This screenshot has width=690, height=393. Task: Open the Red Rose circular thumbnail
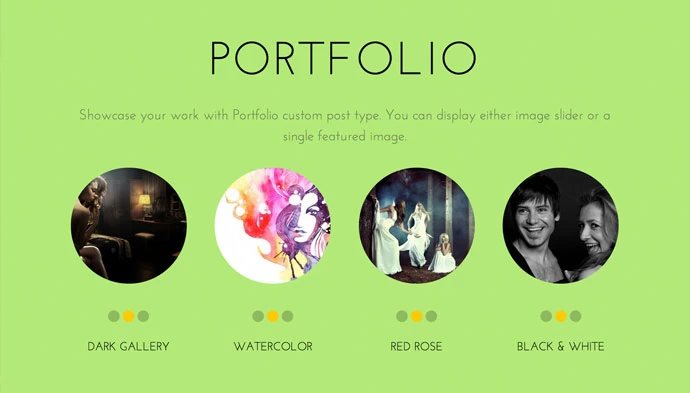pos(417,225)
